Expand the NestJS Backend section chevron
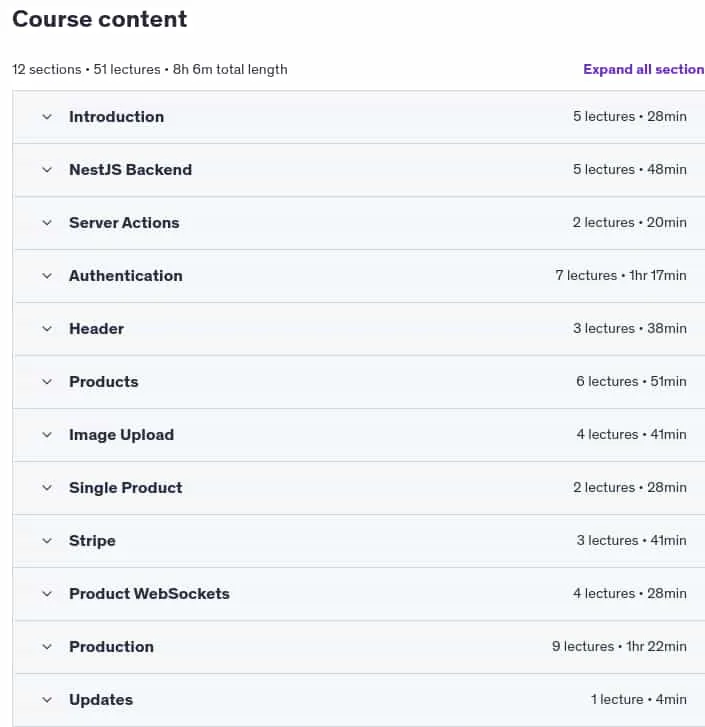The width and height of the screenshot is (705, 727). [47, 170]
